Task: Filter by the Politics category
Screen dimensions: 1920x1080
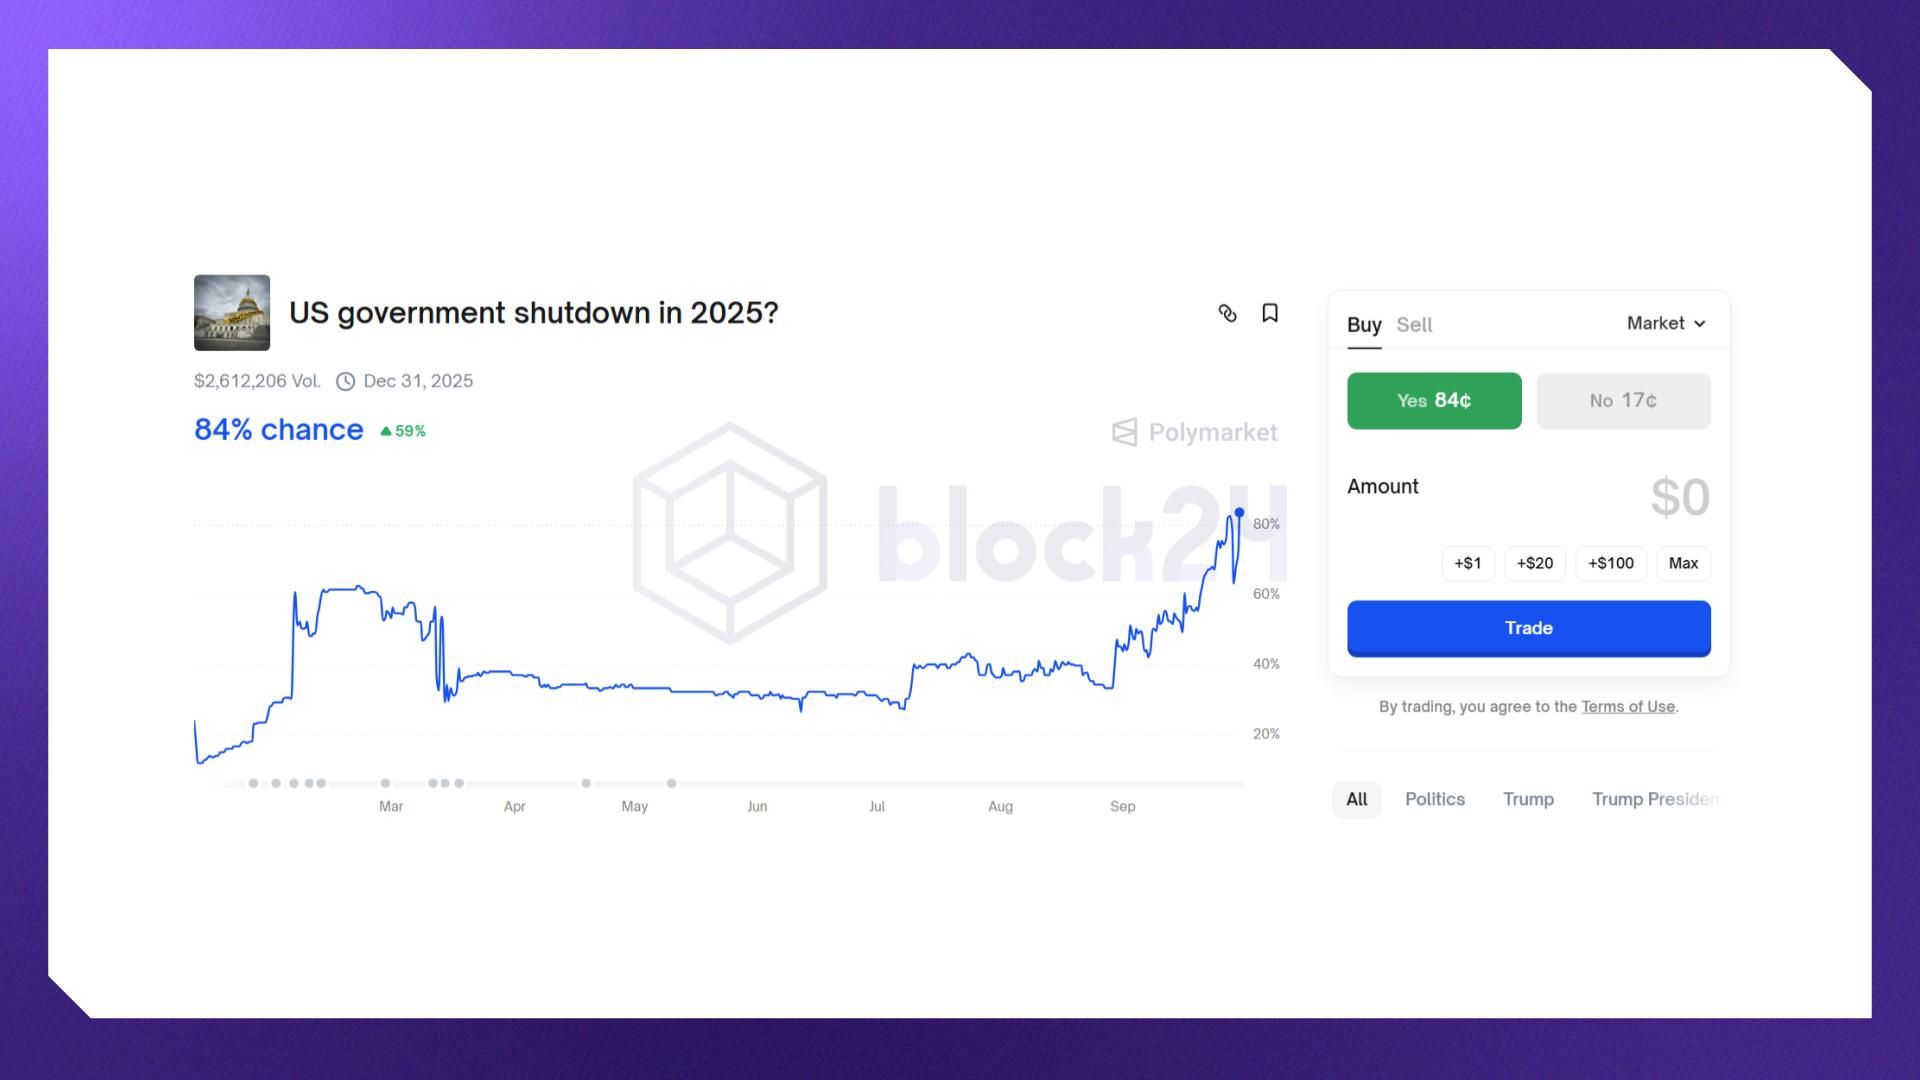Action: coord(1434,799)
